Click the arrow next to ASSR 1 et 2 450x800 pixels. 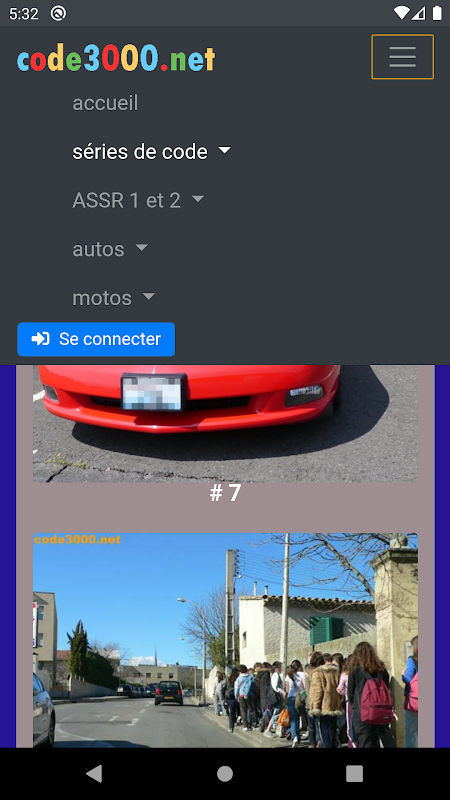pos(198,199)
